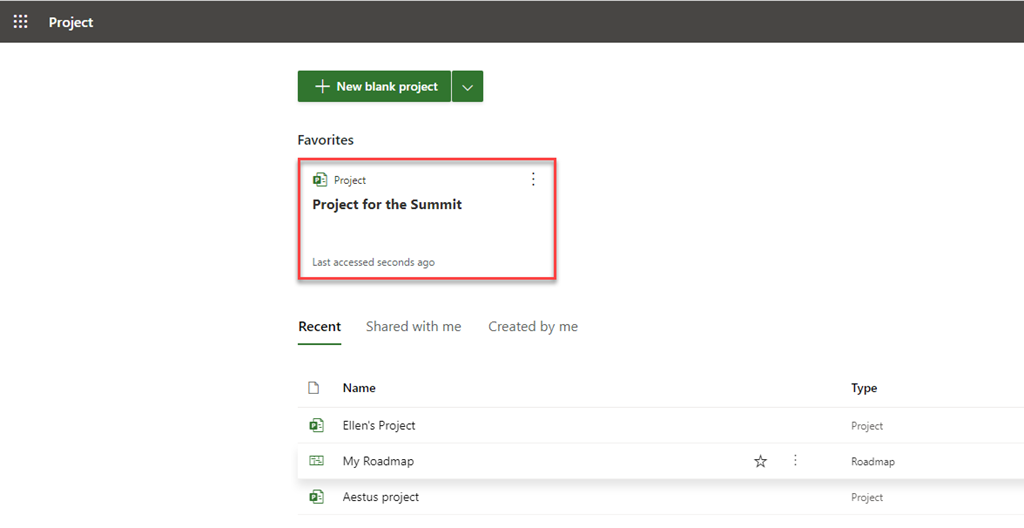
Task: Click Aestus project file icon
Action: (x=316, y=497)
